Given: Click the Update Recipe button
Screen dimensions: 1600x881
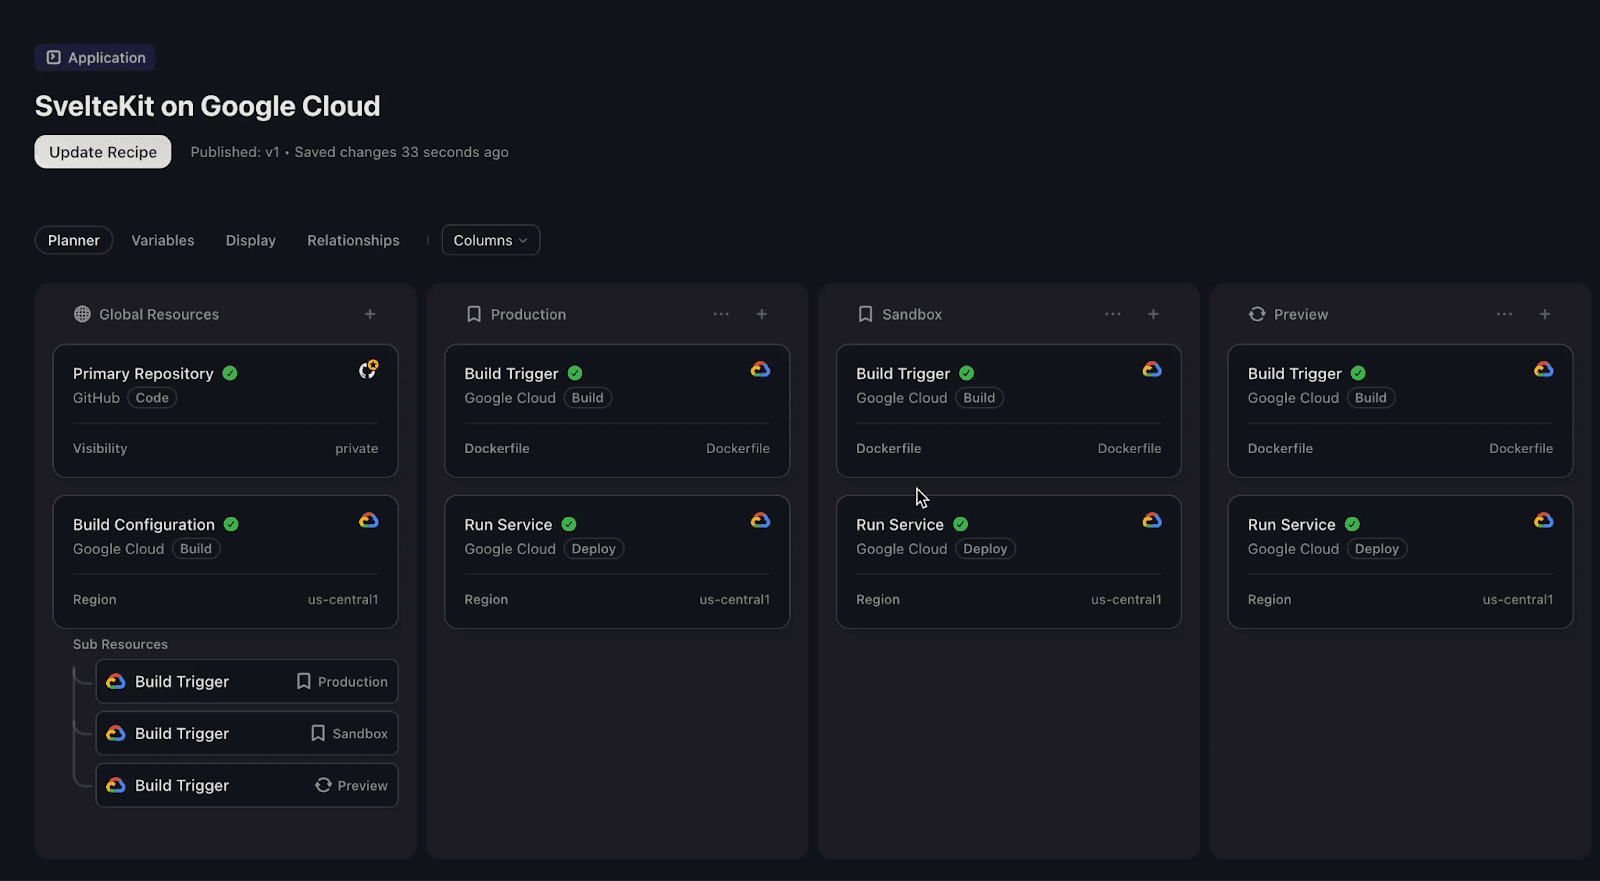Looking at the screenshot, I should (103, 152).
